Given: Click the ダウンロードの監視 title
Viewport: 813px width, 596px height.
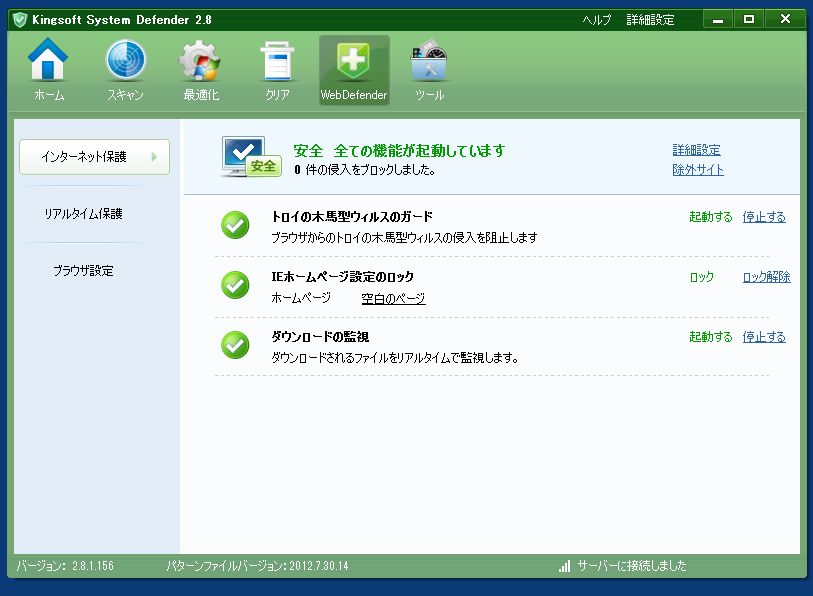Looking at the screenshot, I should [320, 337].
